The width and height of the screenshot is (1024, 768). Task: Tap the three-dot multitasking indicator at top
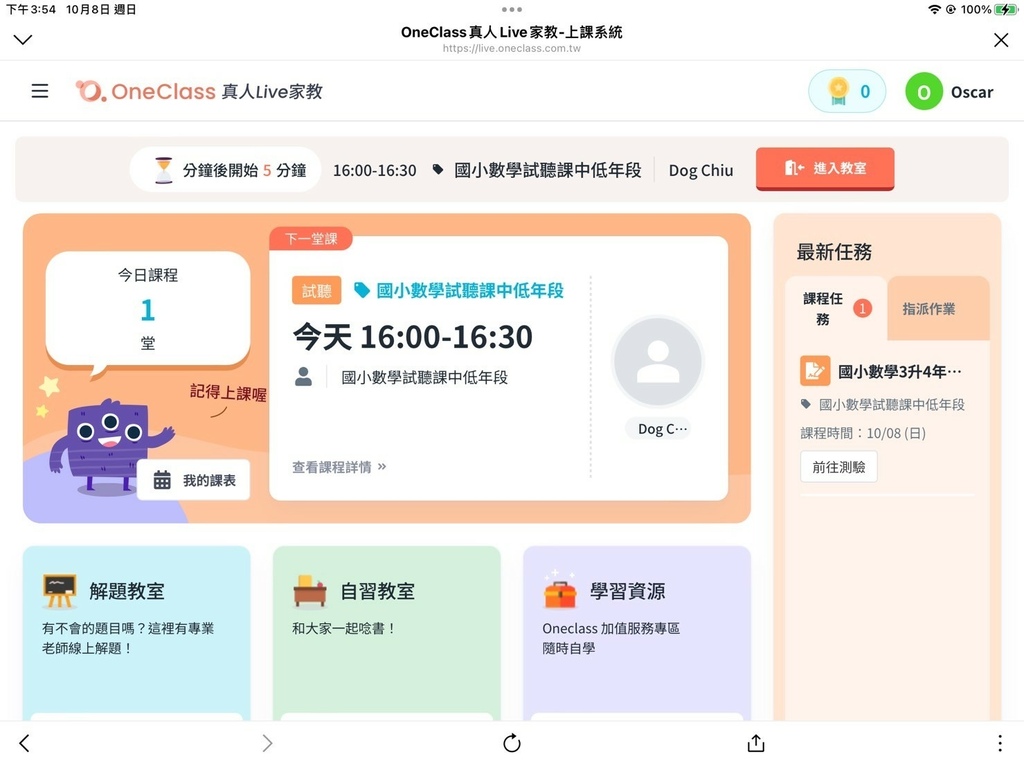pyautogui.click(x=511, y=9)
